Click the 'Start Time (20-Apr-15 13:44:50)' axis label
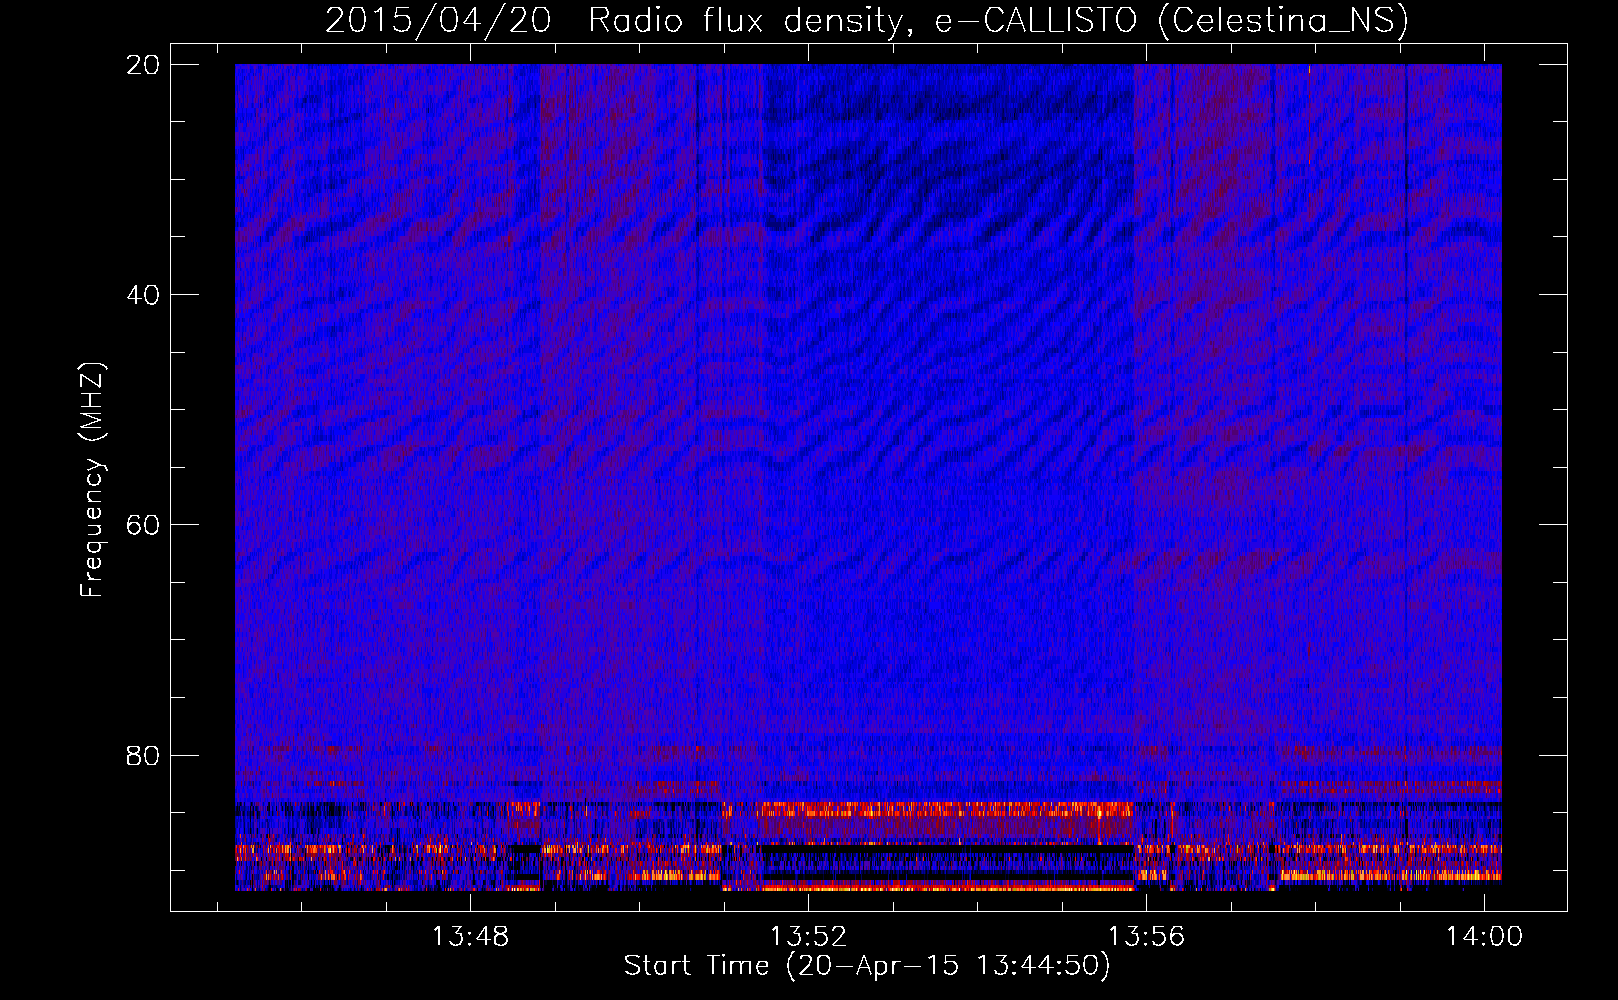Image resolution: width=1618 pixels, height=1000 pixels. point(867,966)
